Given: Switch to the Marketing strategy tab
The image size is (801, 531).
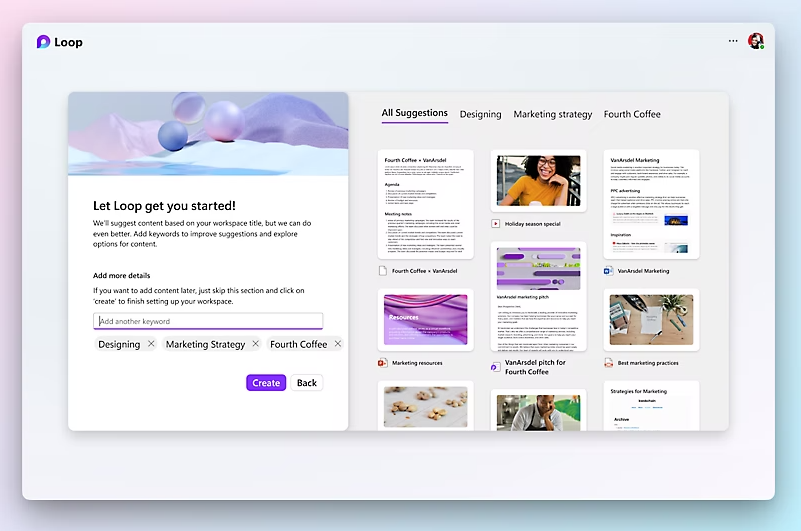Looking at the screenshot, I should 553,114.
